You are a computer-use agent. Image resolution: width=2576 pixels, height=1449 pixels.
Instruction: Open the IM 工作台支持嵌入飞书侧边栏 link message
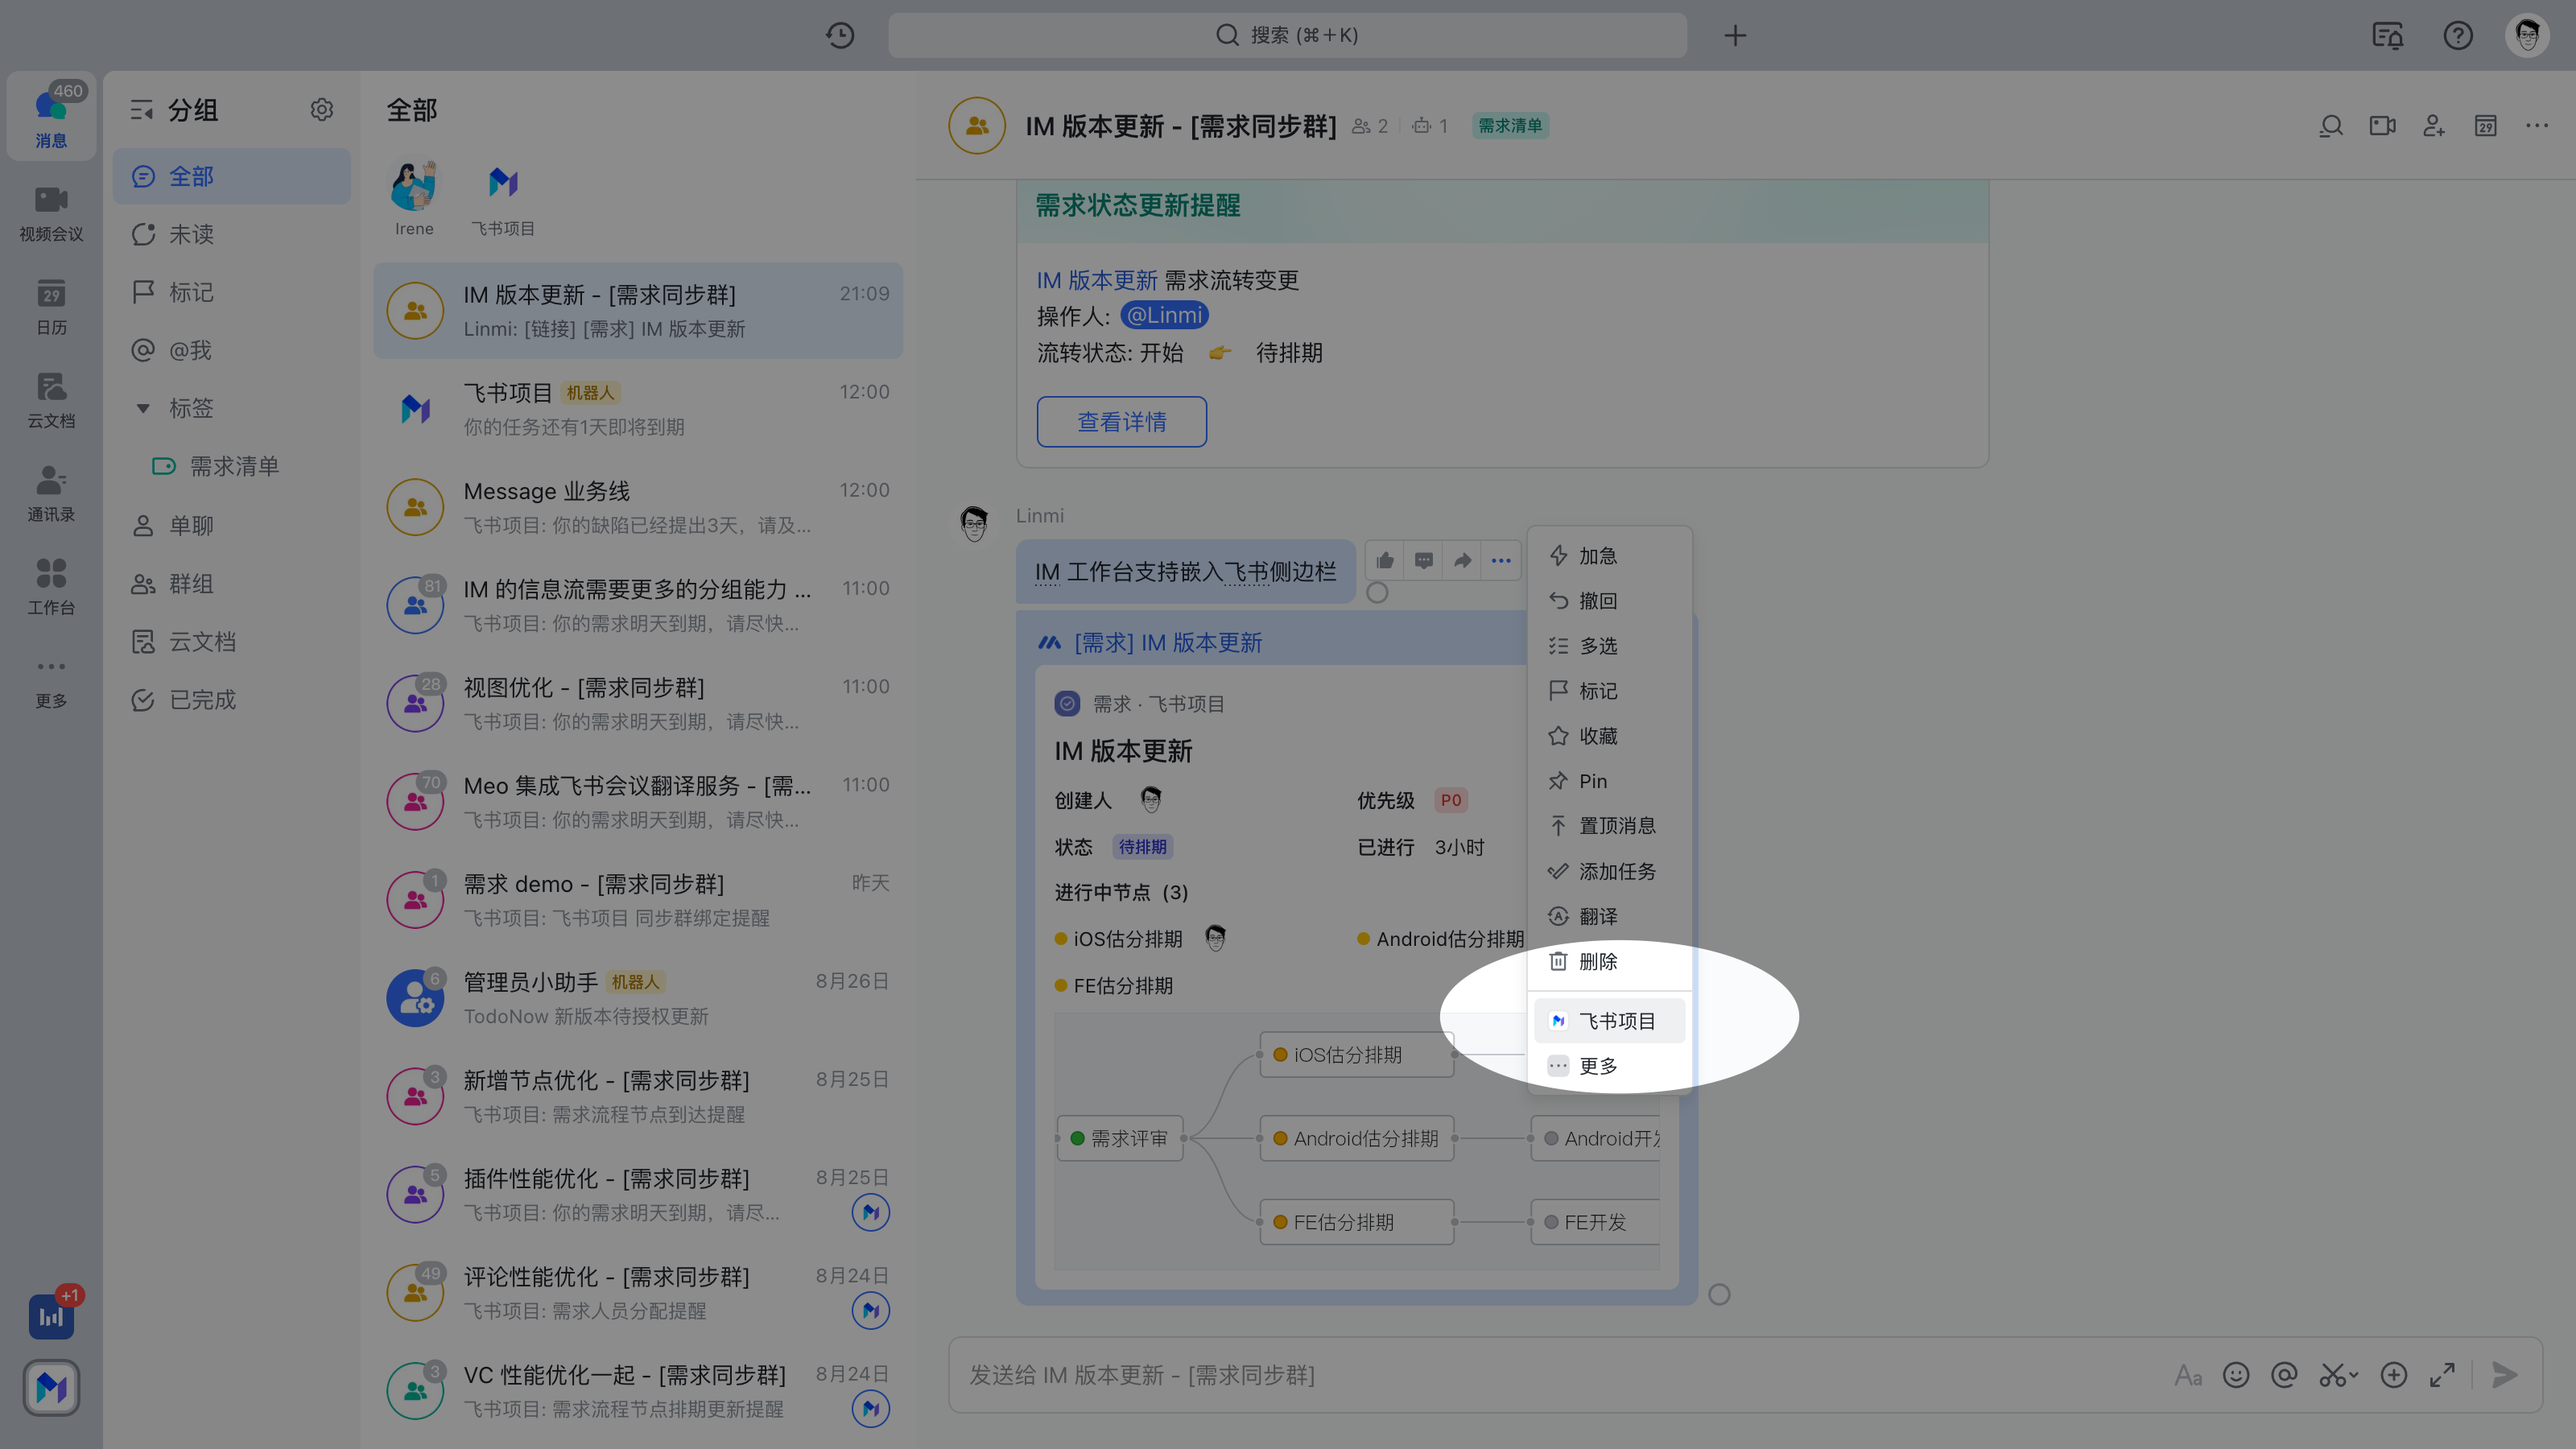click(1185, 572)
